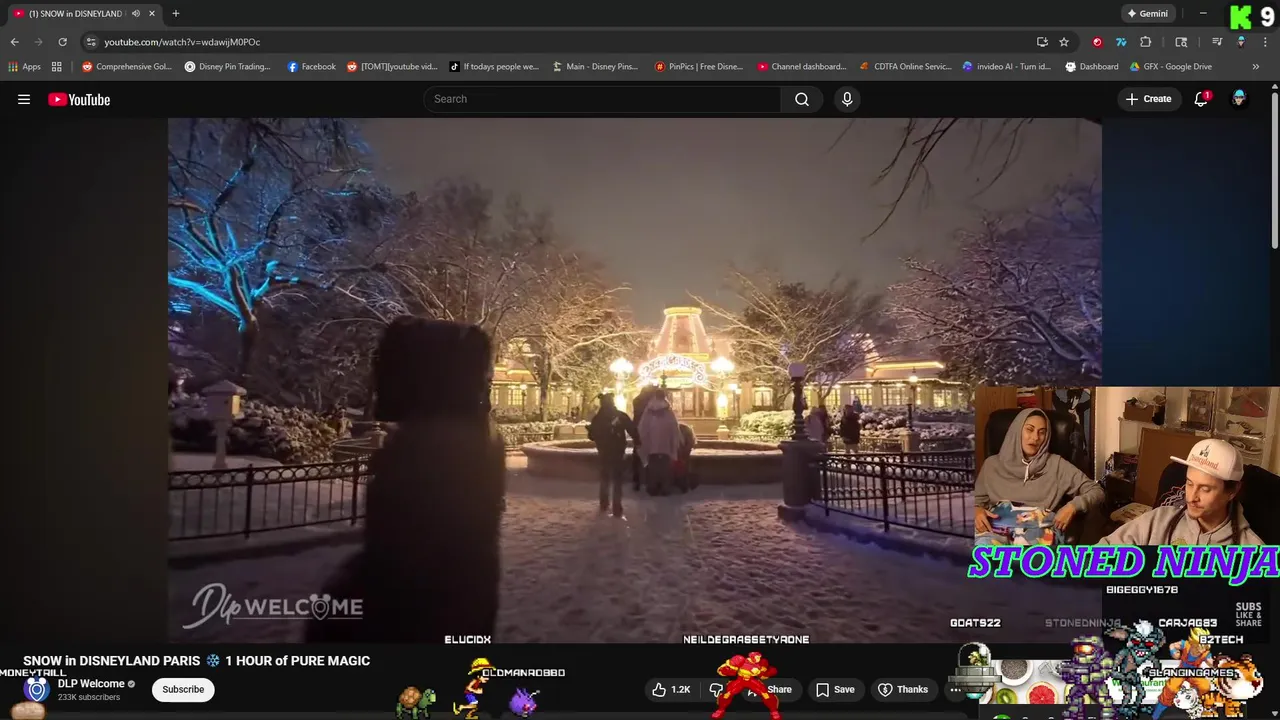Install the YouTube app from address bar
Image resolution: width=1280 pixels, height=720 pixels.
point(1042,42)
